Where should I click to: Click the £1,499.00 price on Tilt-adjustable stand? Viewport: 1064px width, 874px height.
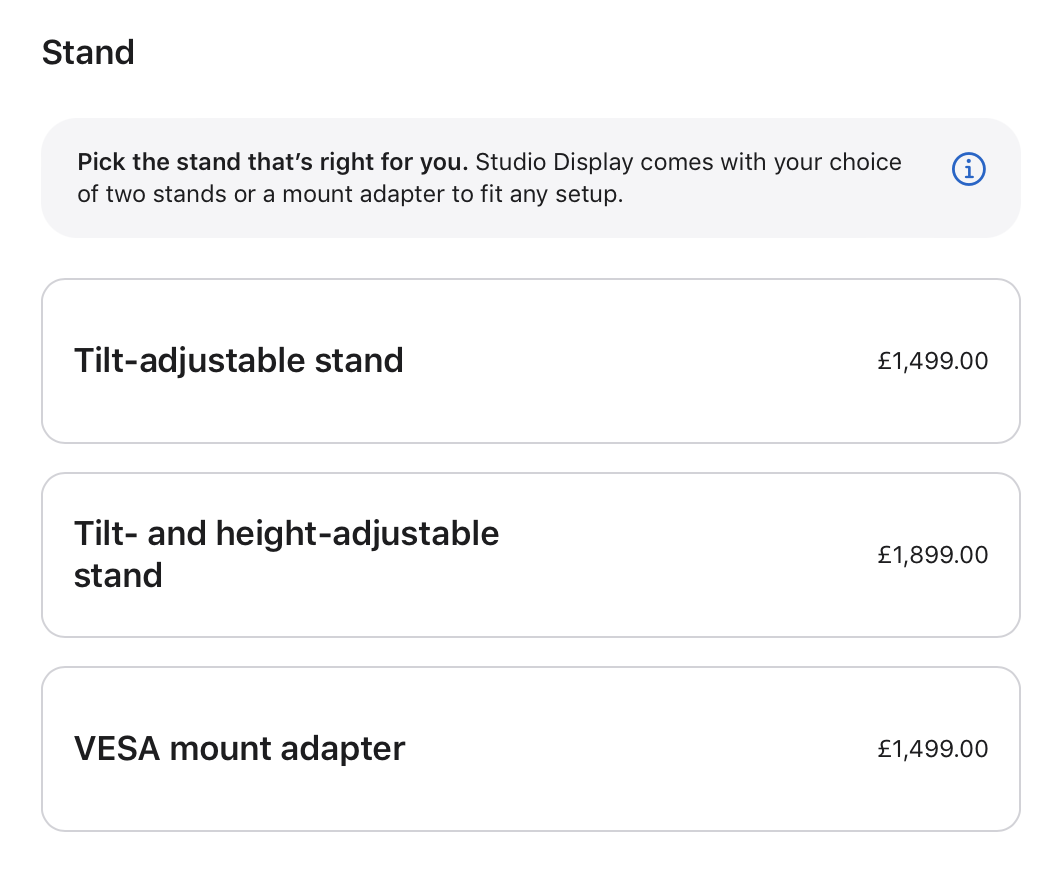click(932, 361)
